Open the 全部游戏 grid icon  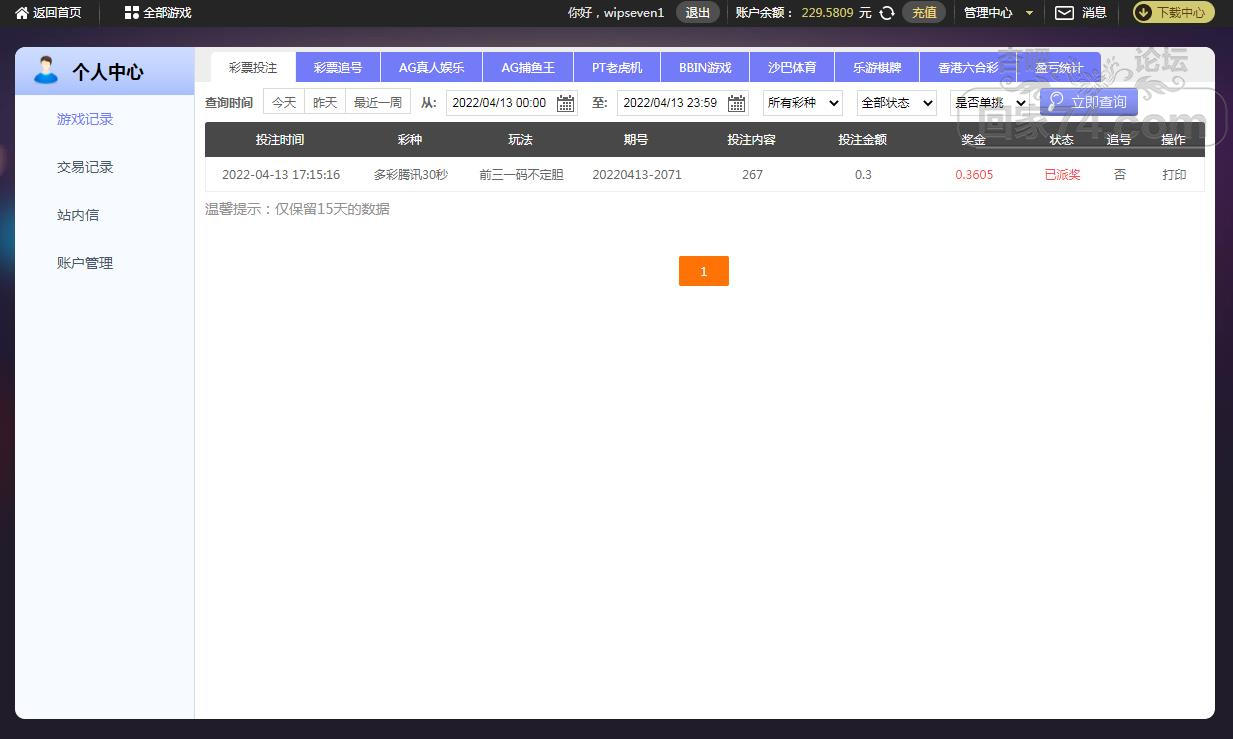pyautogui.click(x=132, y=13)
